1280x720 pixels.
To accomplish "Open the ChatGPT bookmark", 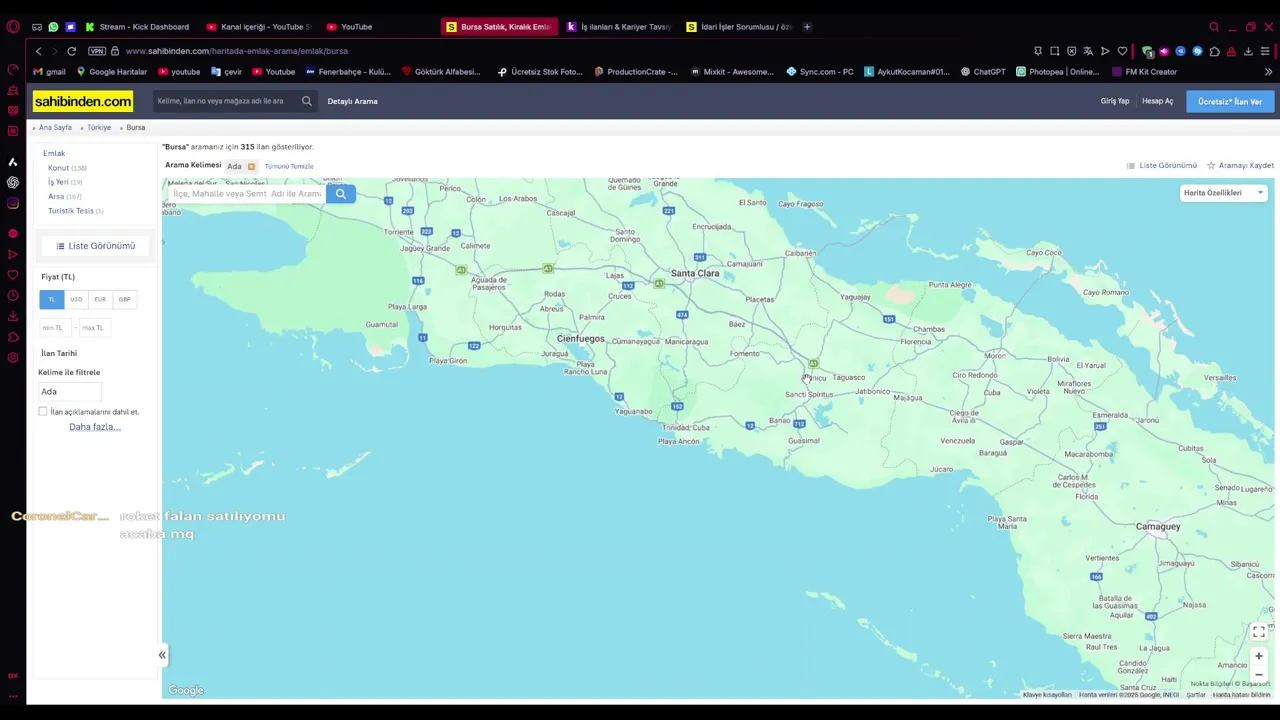I will 983,72.
